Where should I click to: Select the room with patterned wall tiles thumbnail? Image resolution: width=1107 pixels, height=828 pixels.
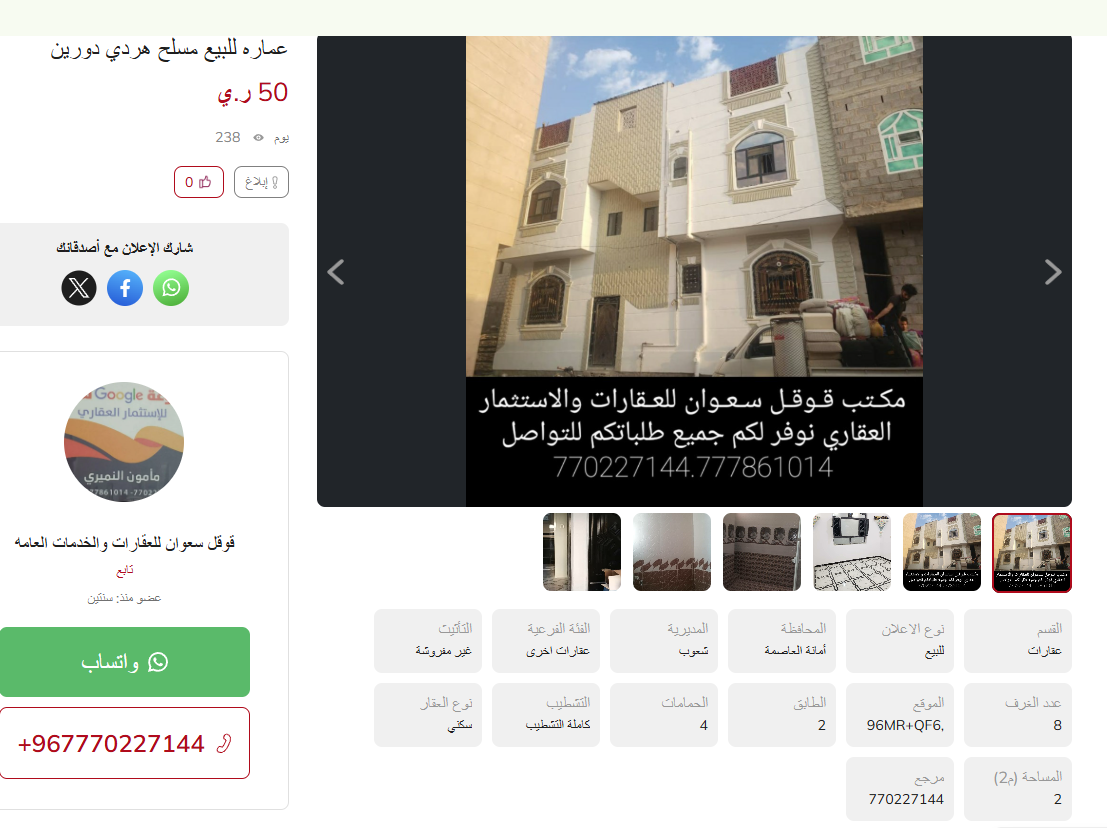coord(762,552)
